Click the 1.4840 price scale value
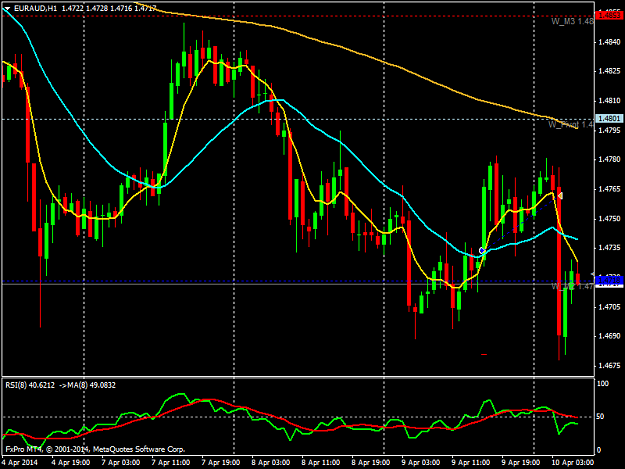 pyautogui.click(x=609, y=42)
